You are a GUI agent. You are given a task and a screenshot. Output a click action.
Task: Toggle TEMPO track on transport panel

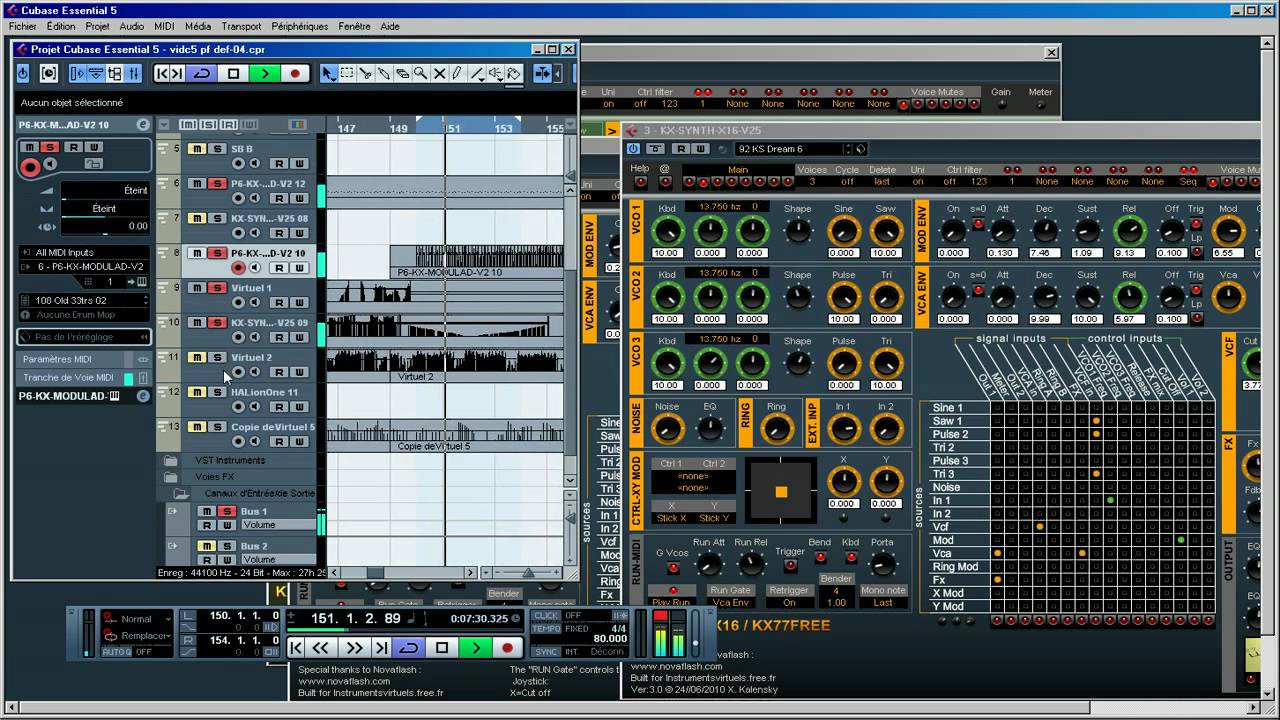coord(547,629)
